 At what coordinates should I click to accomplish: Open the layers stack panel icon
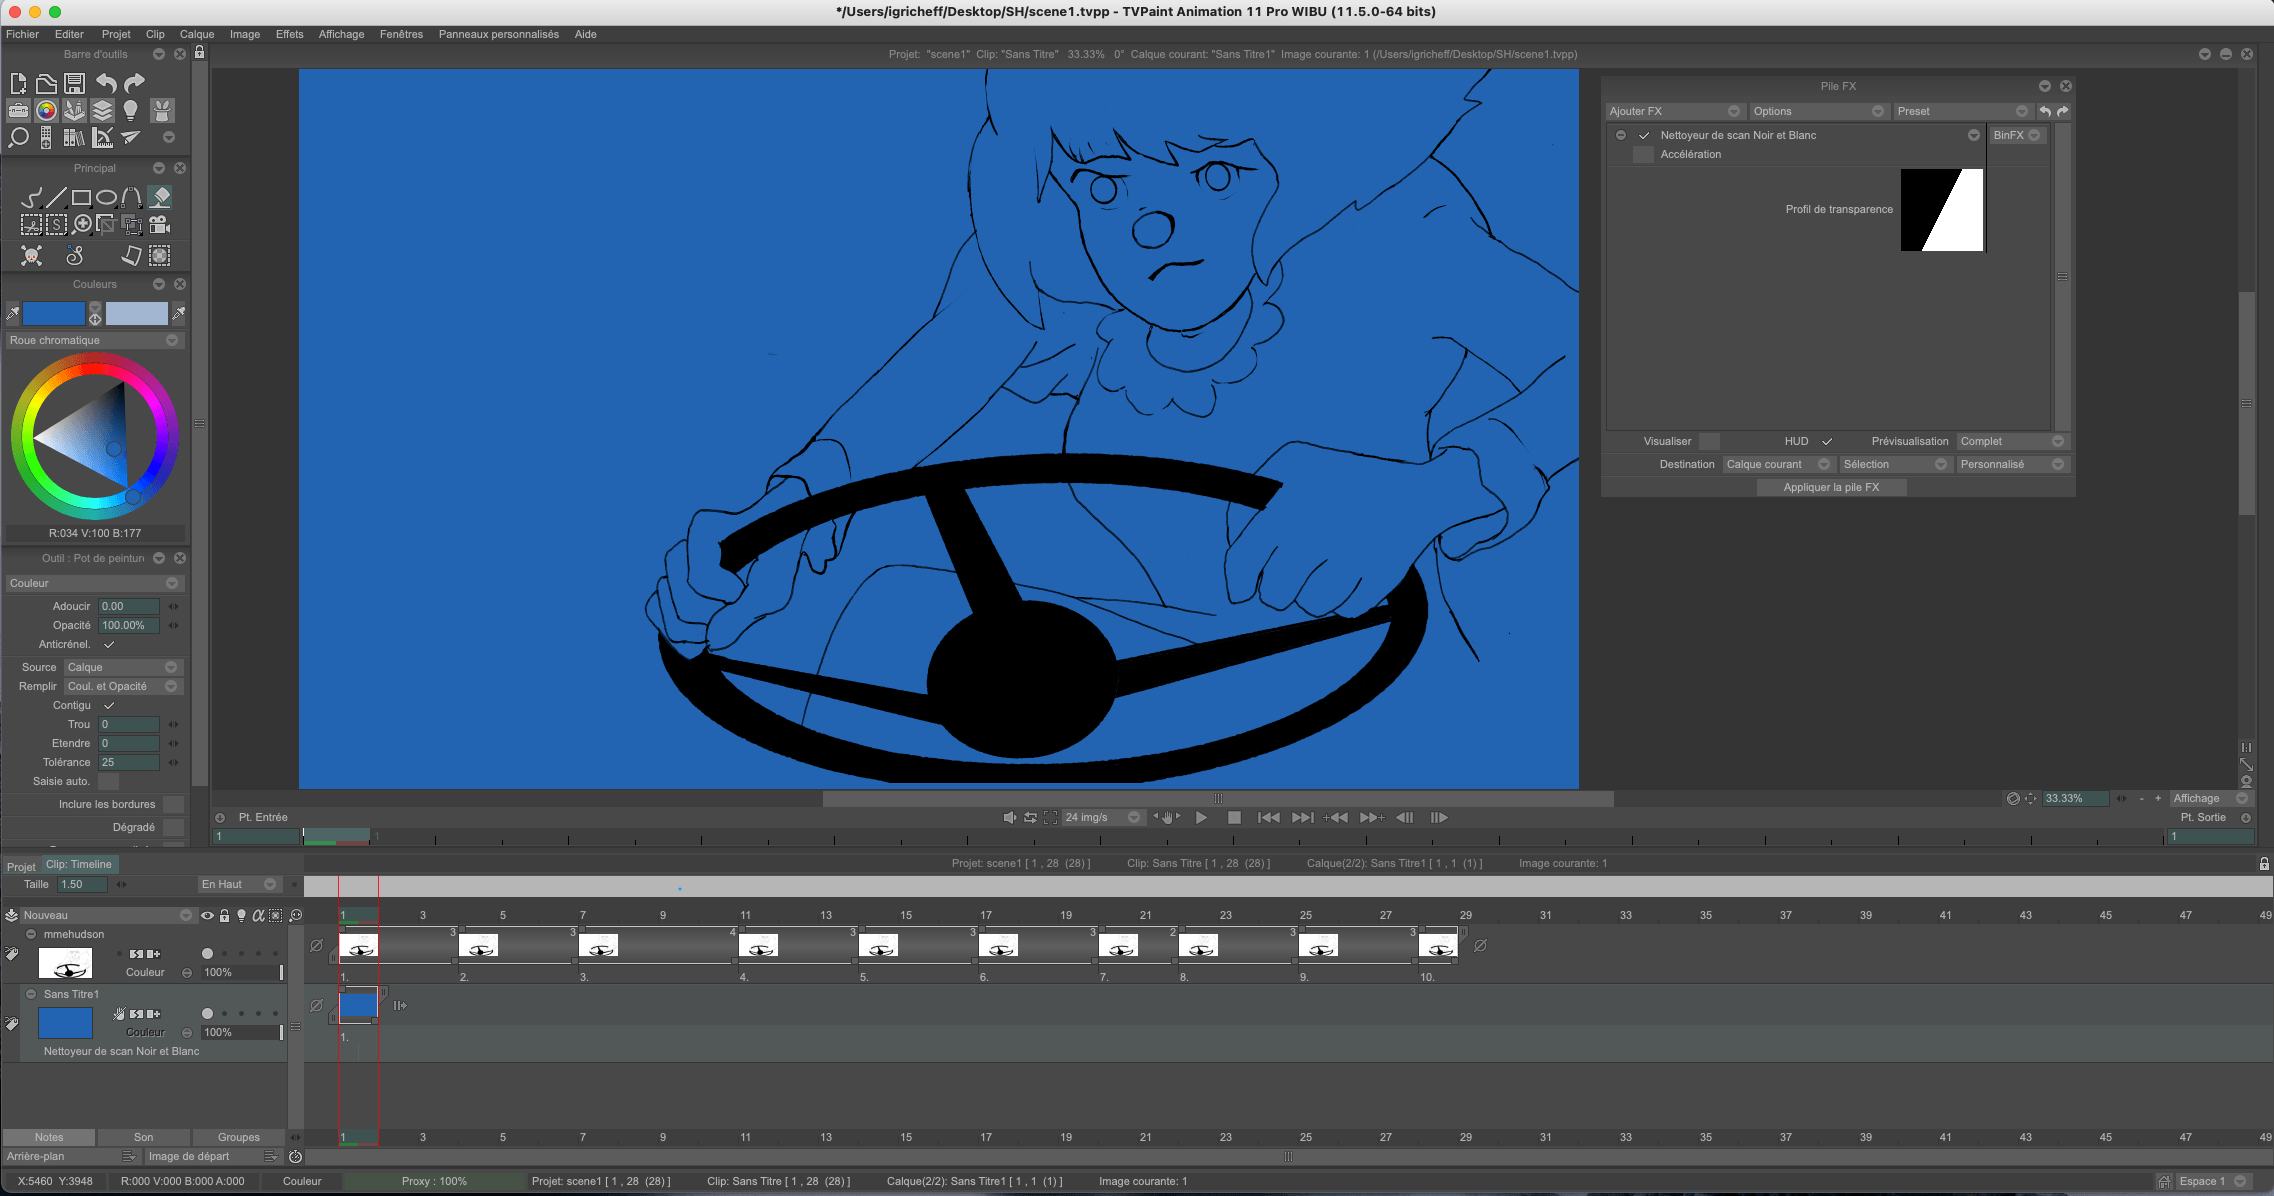[102, 110]
